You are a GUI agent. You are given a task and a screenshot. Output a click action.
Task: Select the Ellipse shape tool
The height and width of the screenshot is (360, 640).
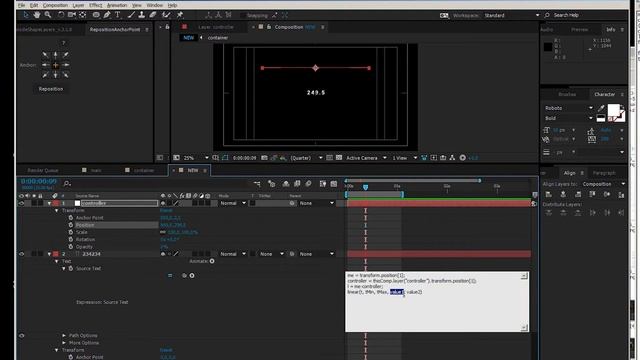[96, 15]
